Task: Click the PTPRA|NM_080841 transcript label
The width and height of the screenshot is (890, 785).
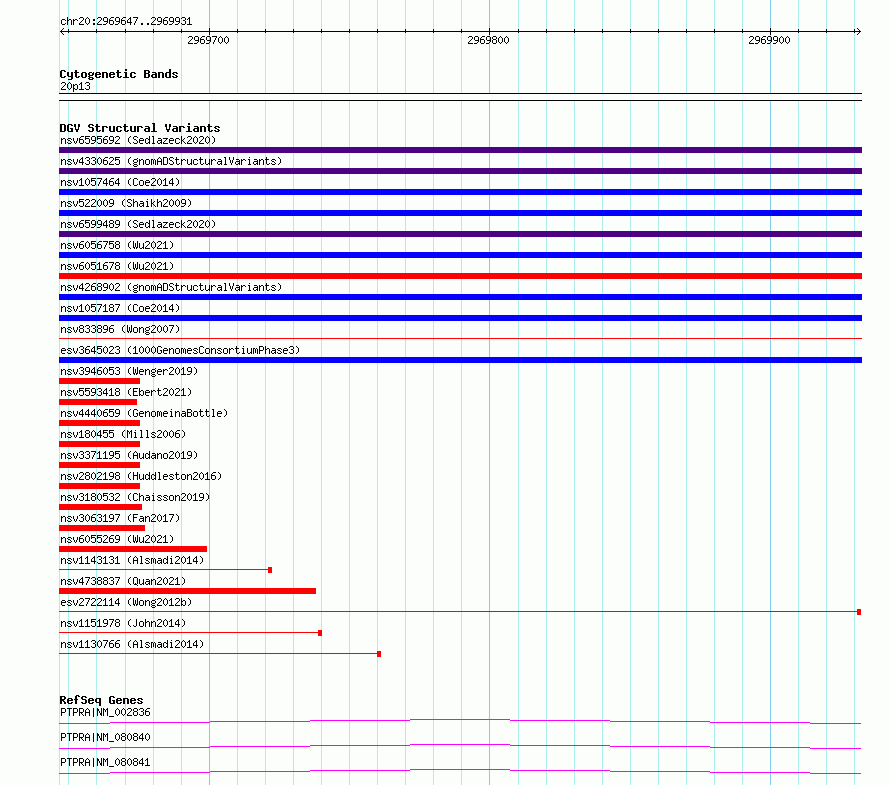Action: (x=105, y=762)
